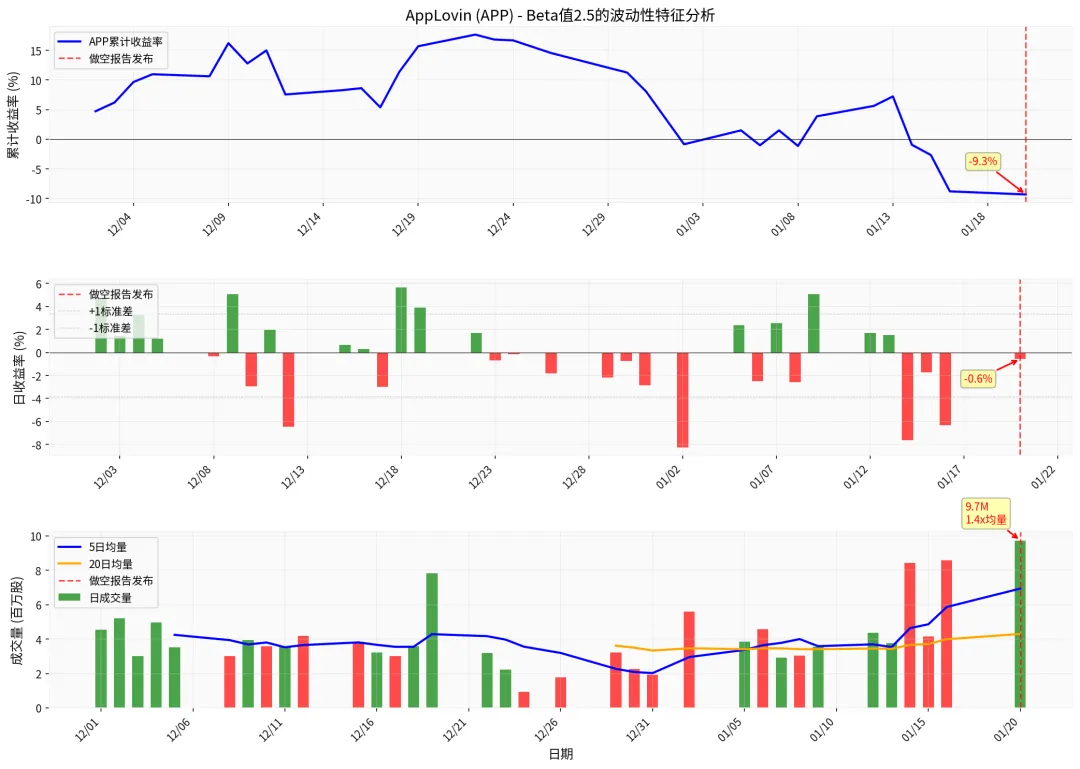Click the 成交量 (百万股) axis label
1080x769 pixels.
17,621
